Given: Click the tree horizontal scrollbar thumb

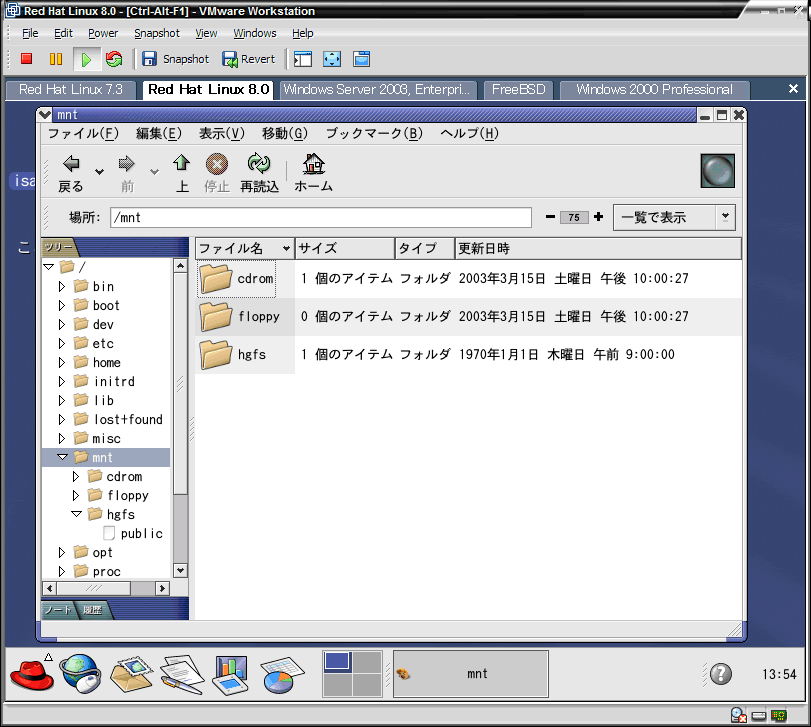Looking at the screenshot, I should tap(94, 588).
